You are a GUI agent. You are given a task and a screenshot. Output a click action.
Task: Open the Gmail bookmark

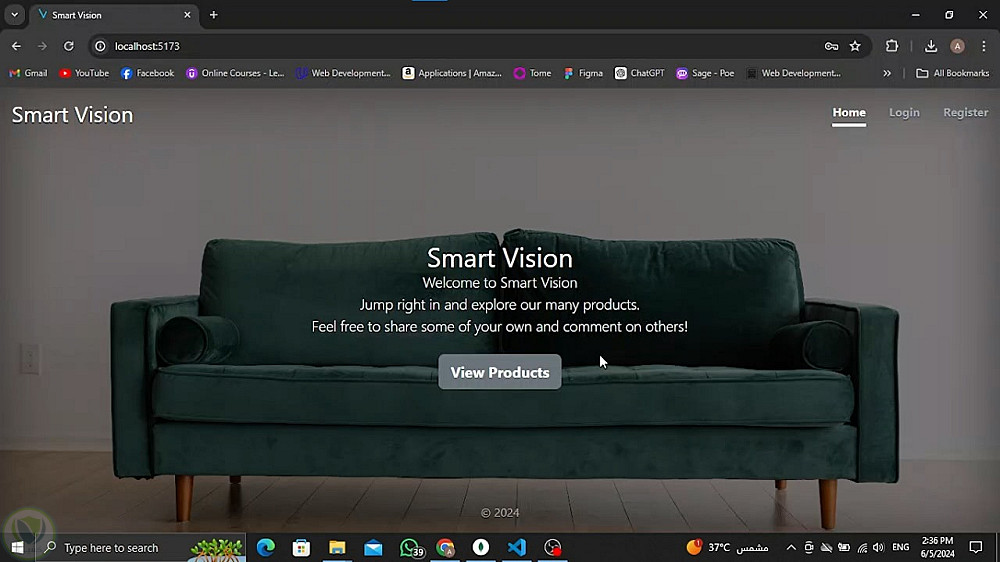click(28, 73)
